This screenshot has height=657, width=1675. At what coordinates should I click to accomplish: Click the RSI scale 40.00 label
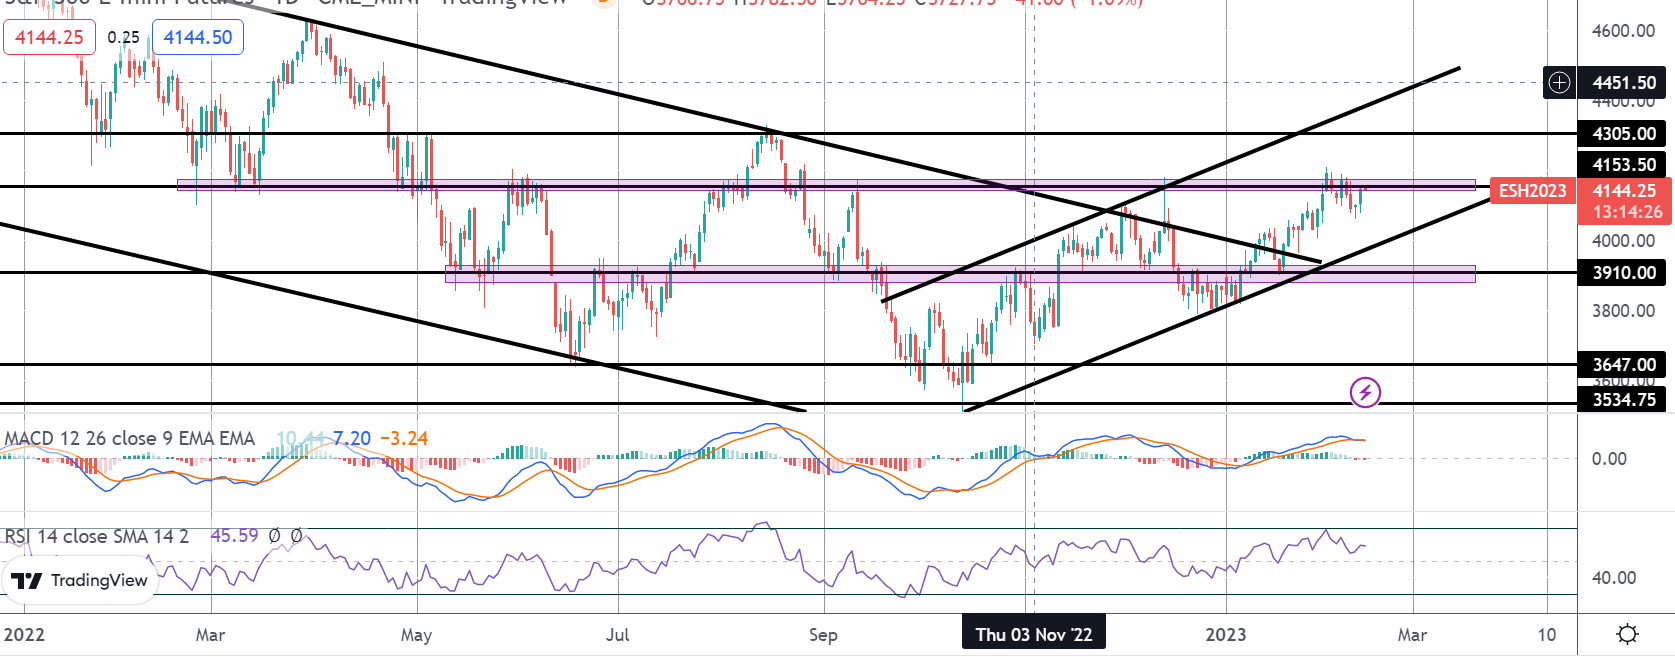1613,577
